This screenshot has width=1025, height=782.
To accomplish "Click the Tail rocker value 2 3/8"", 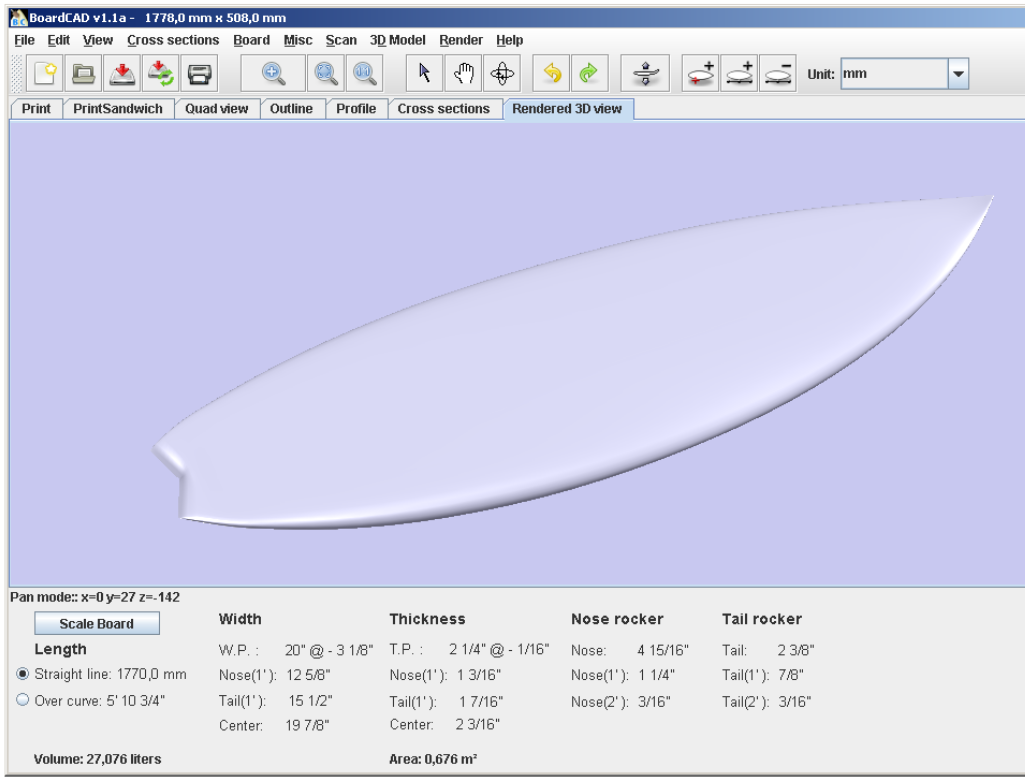I will pos(796,651).
